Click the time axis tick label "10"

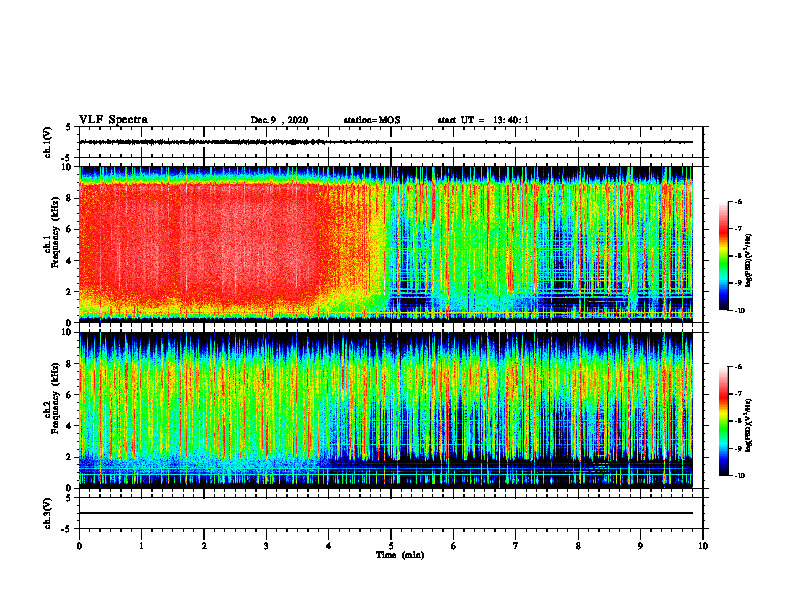coord(703,546)
